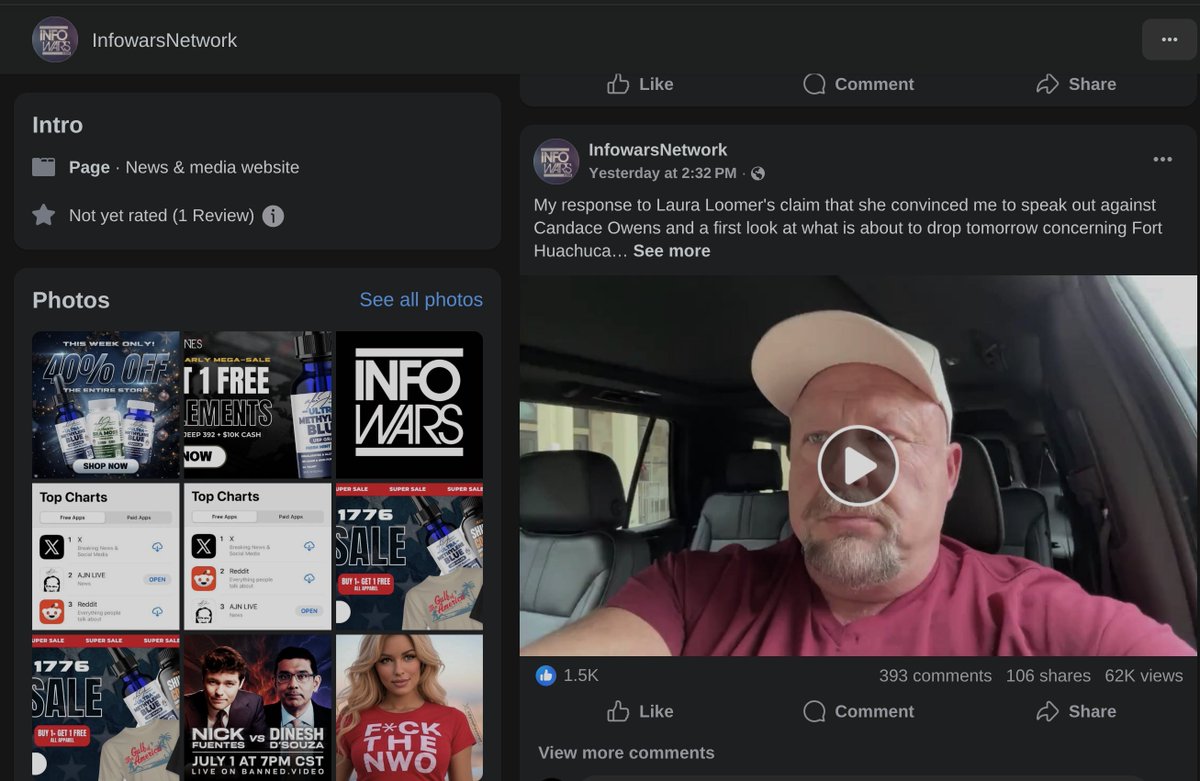Click InfowarsNetwork name on the video post
The height and width of the screenshot is (781, 1200).
(658, 150)
